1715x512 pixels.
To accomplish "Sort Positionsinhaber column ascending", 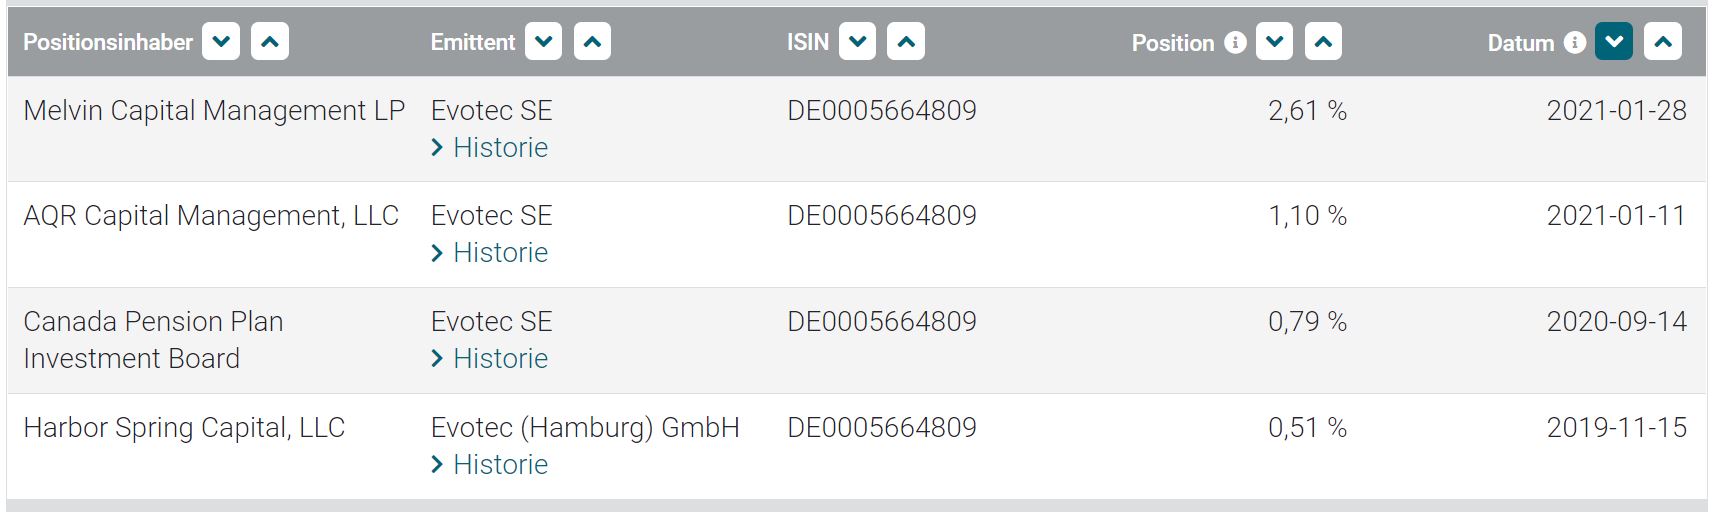I will 270,42.
